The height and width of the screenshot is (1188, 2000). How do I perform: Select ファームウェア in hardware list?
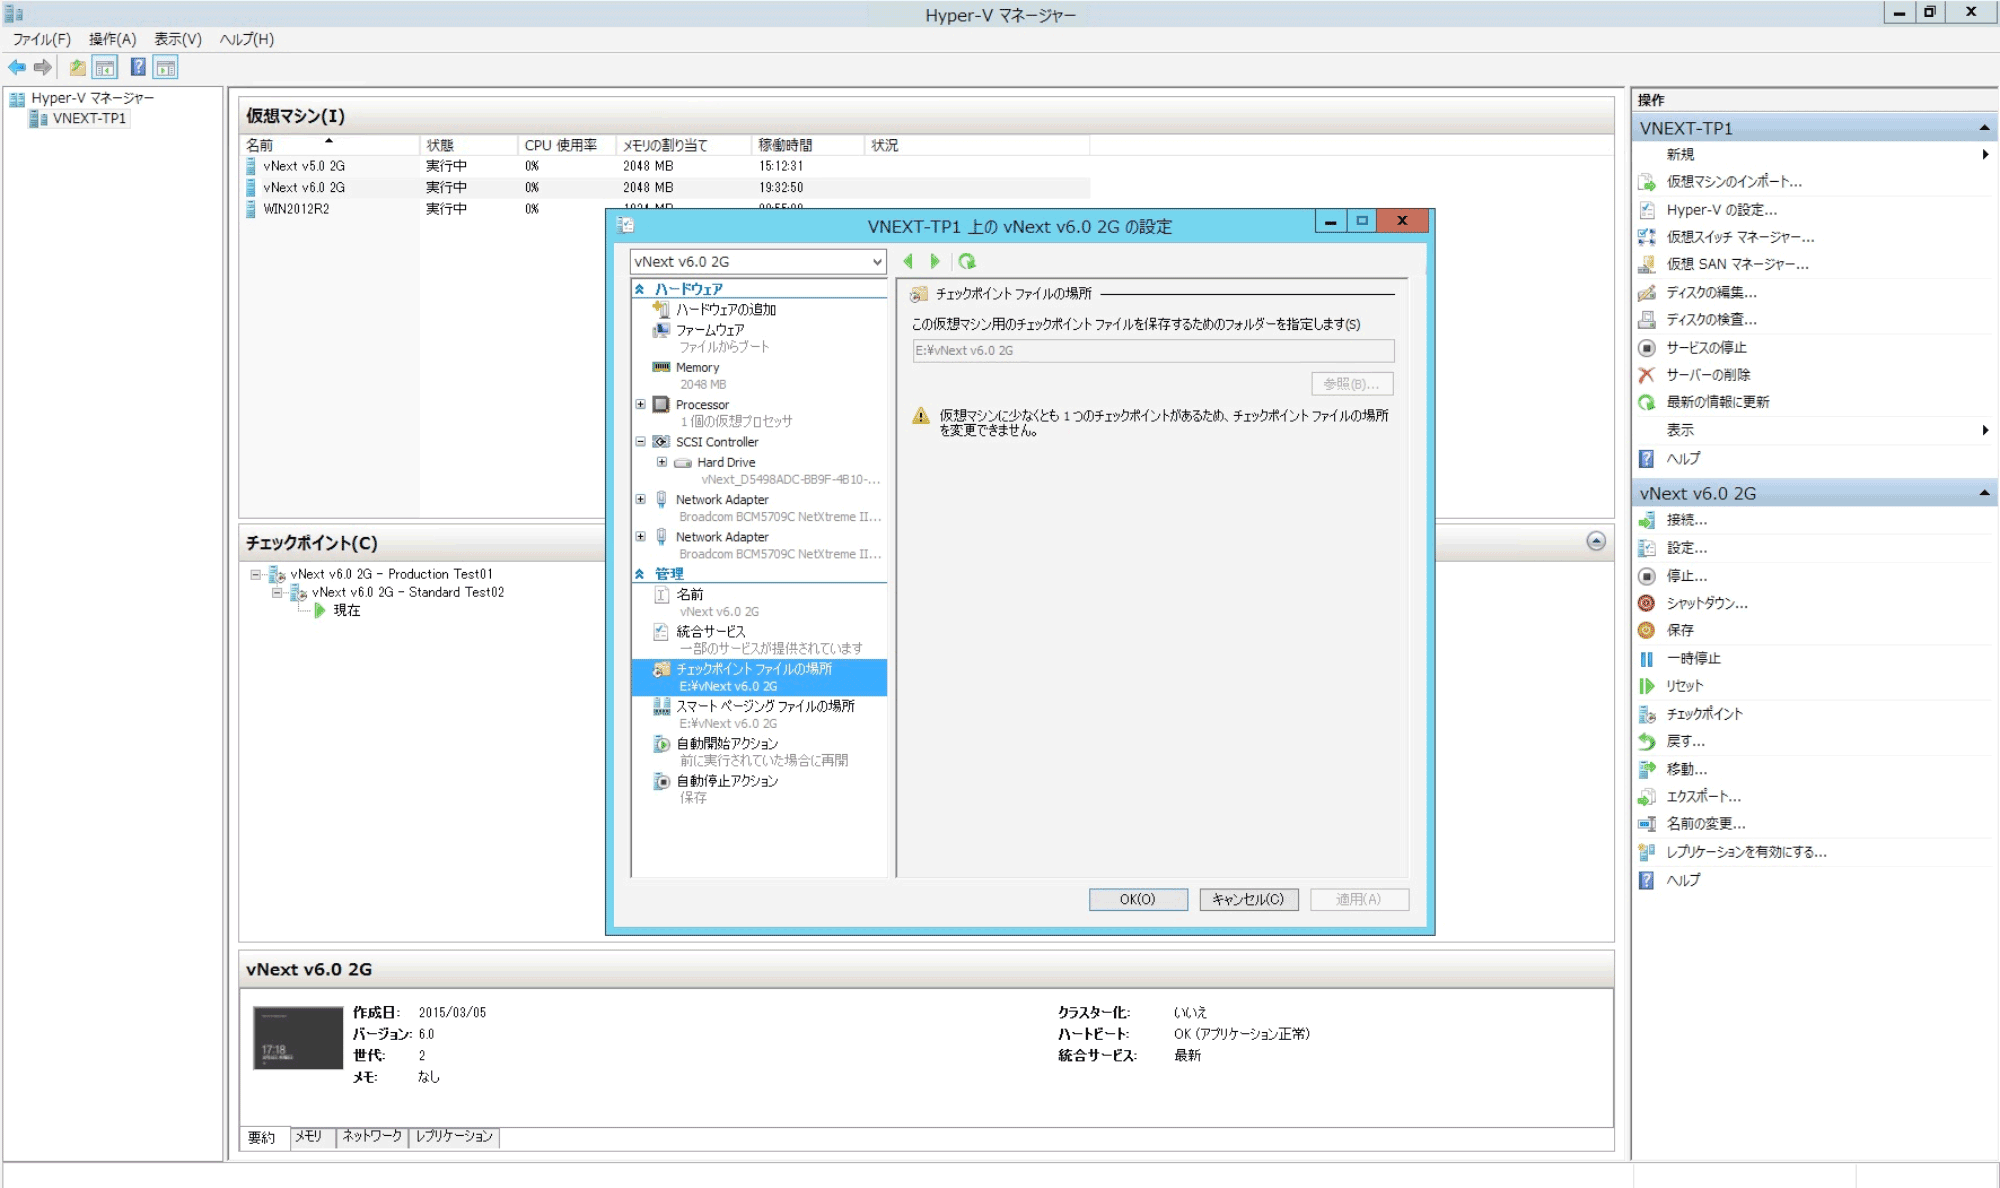coord(709,330)
